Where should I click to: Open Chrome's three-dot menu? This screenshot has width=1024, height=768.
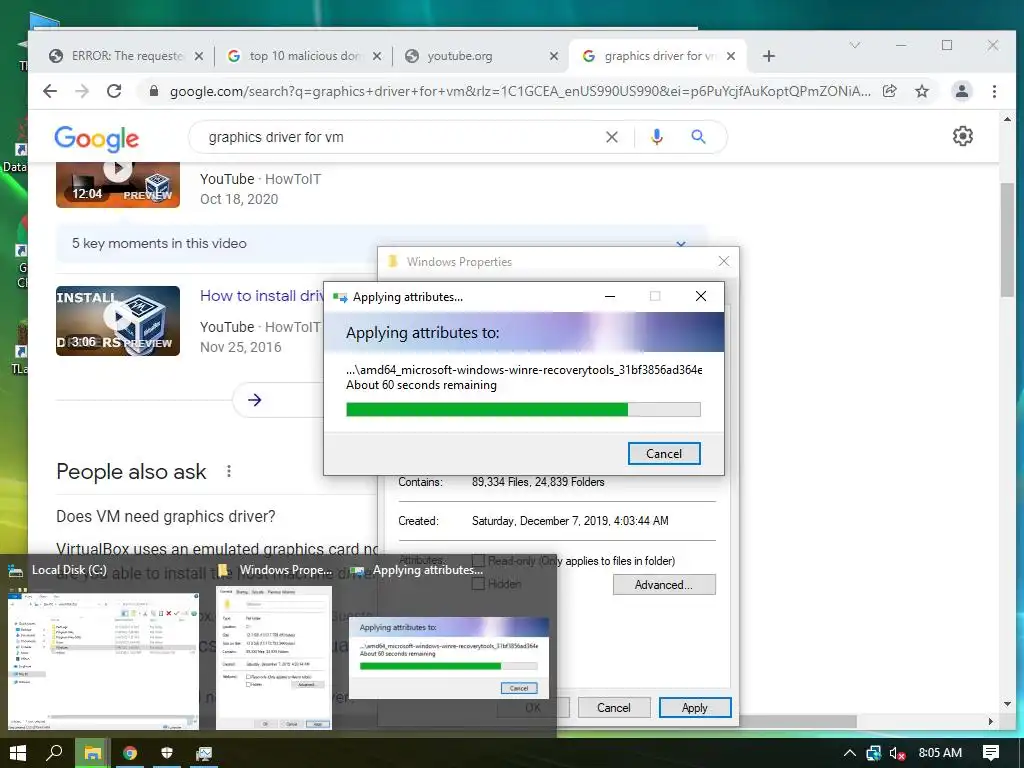click(994, 91)
